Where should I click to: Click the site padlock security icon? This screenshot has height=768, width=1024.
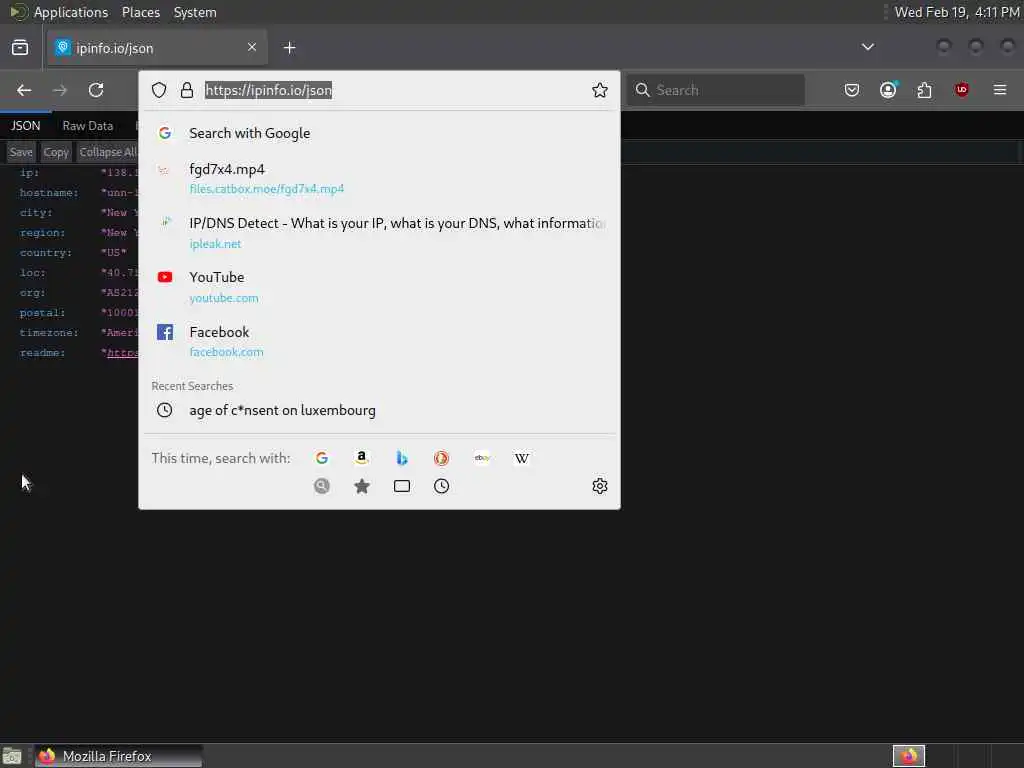tap(187, 90)
